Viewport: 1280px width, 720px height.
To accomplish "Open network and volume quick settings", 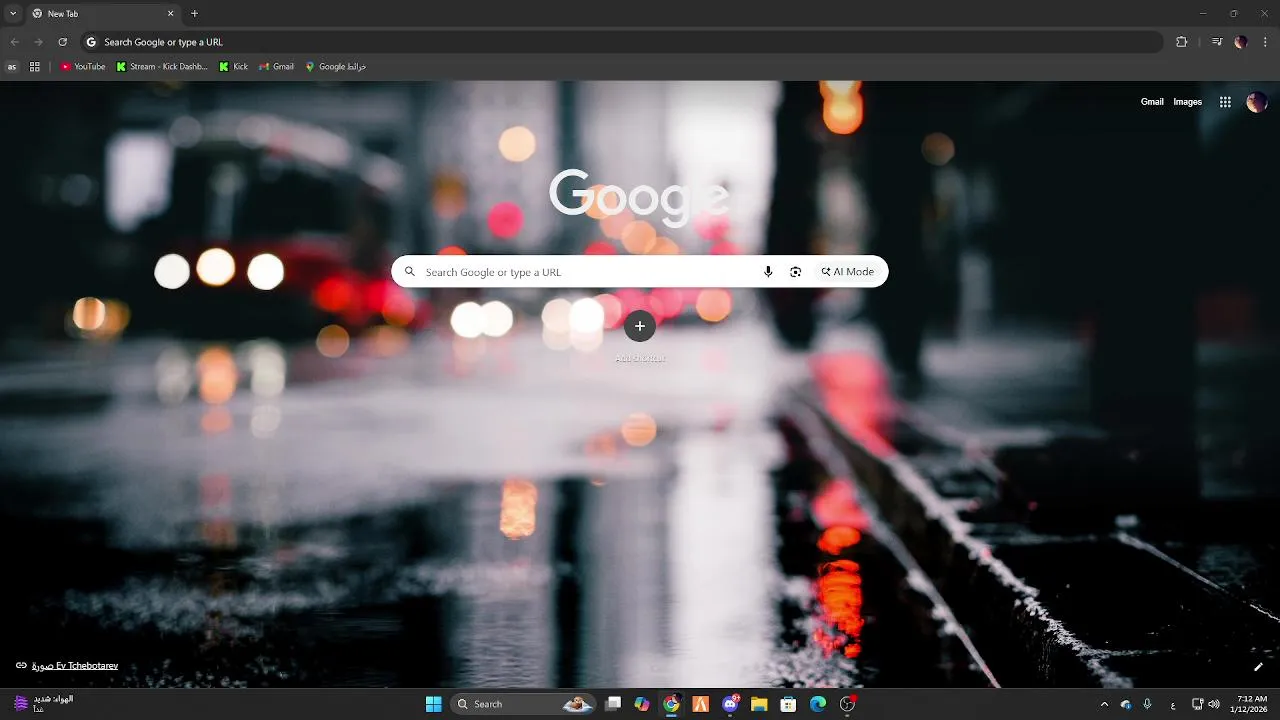I will click(x=1206, y=704).
